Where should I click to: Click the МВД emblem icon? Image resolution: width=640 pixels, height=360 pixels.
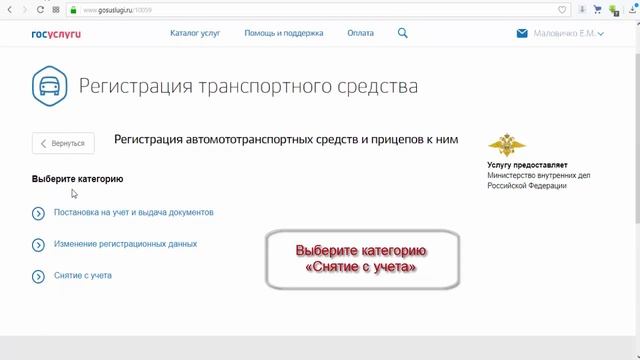507,145
